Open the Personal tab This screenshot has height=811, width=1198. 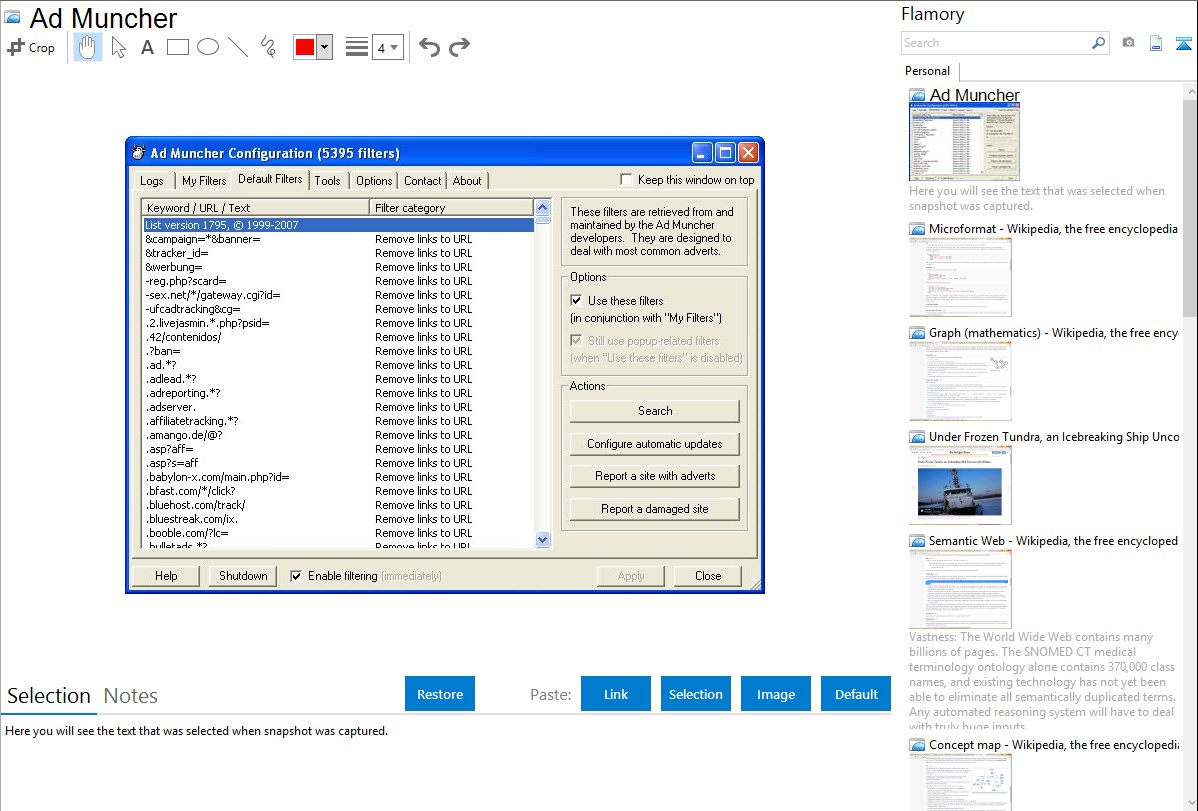(927, 71)
